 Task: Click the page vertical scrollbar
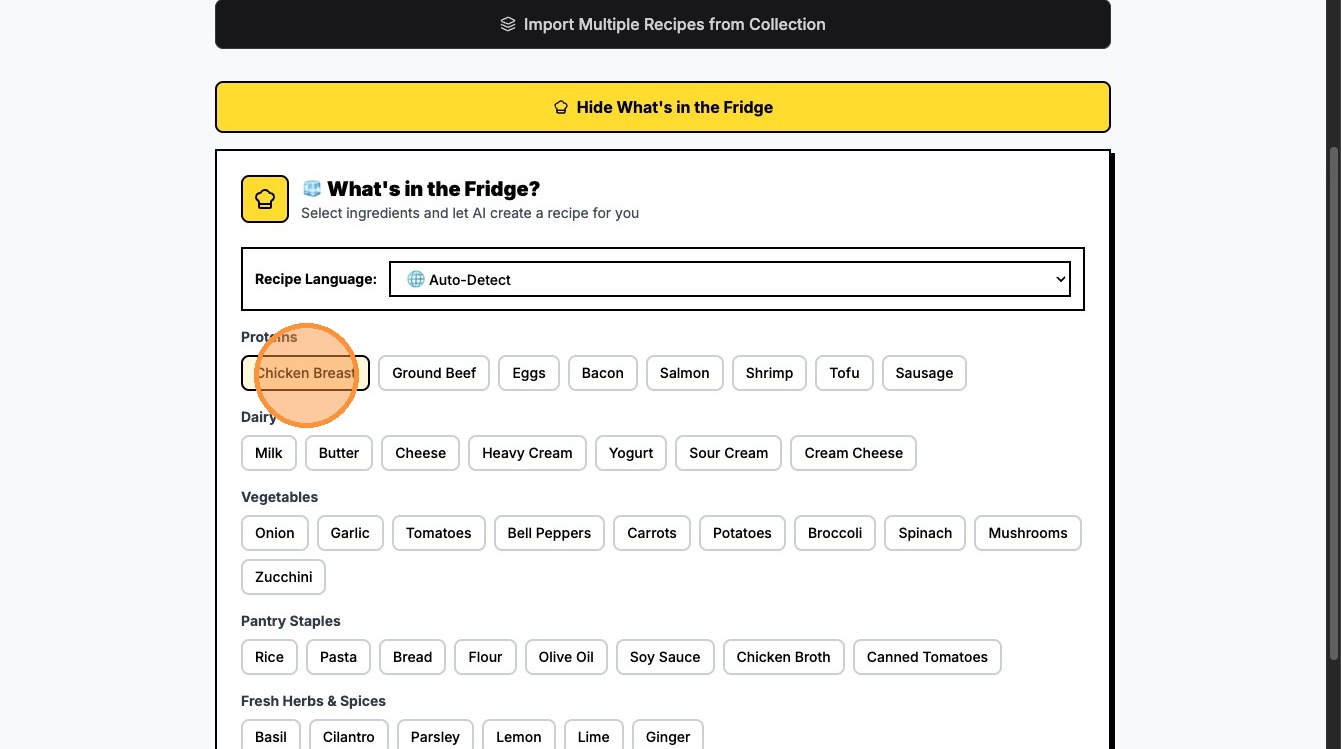click(1333, 400)
